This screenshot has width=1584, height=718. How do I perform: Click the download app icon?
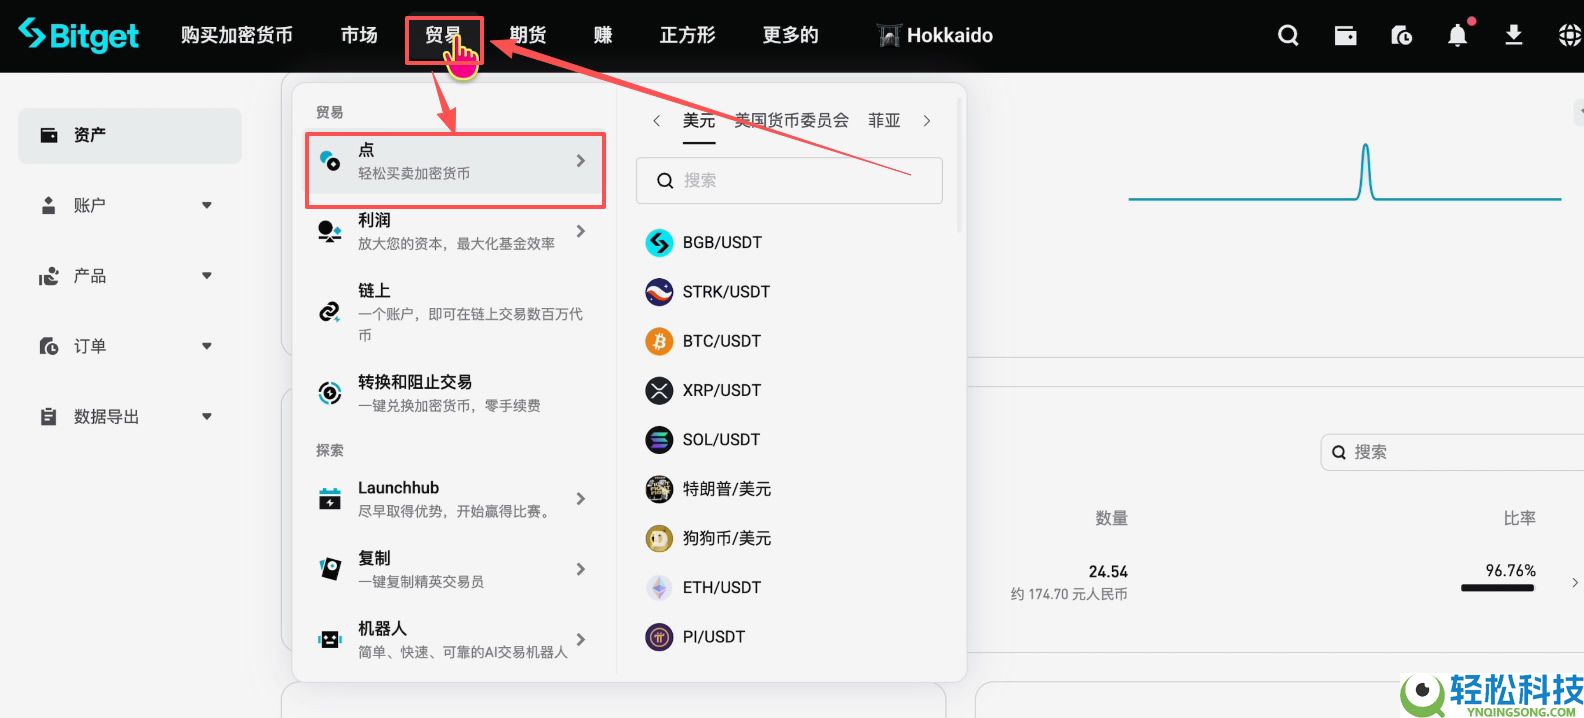[x=1514, y=36]
